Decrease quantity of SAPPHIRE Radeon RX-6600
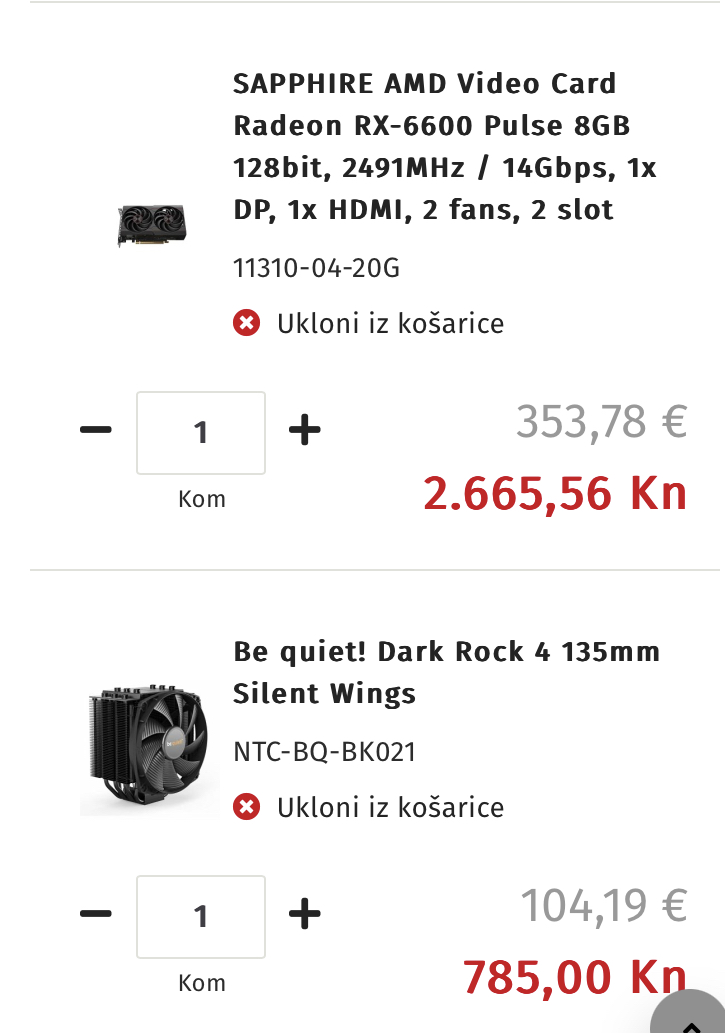 point(96,431)
